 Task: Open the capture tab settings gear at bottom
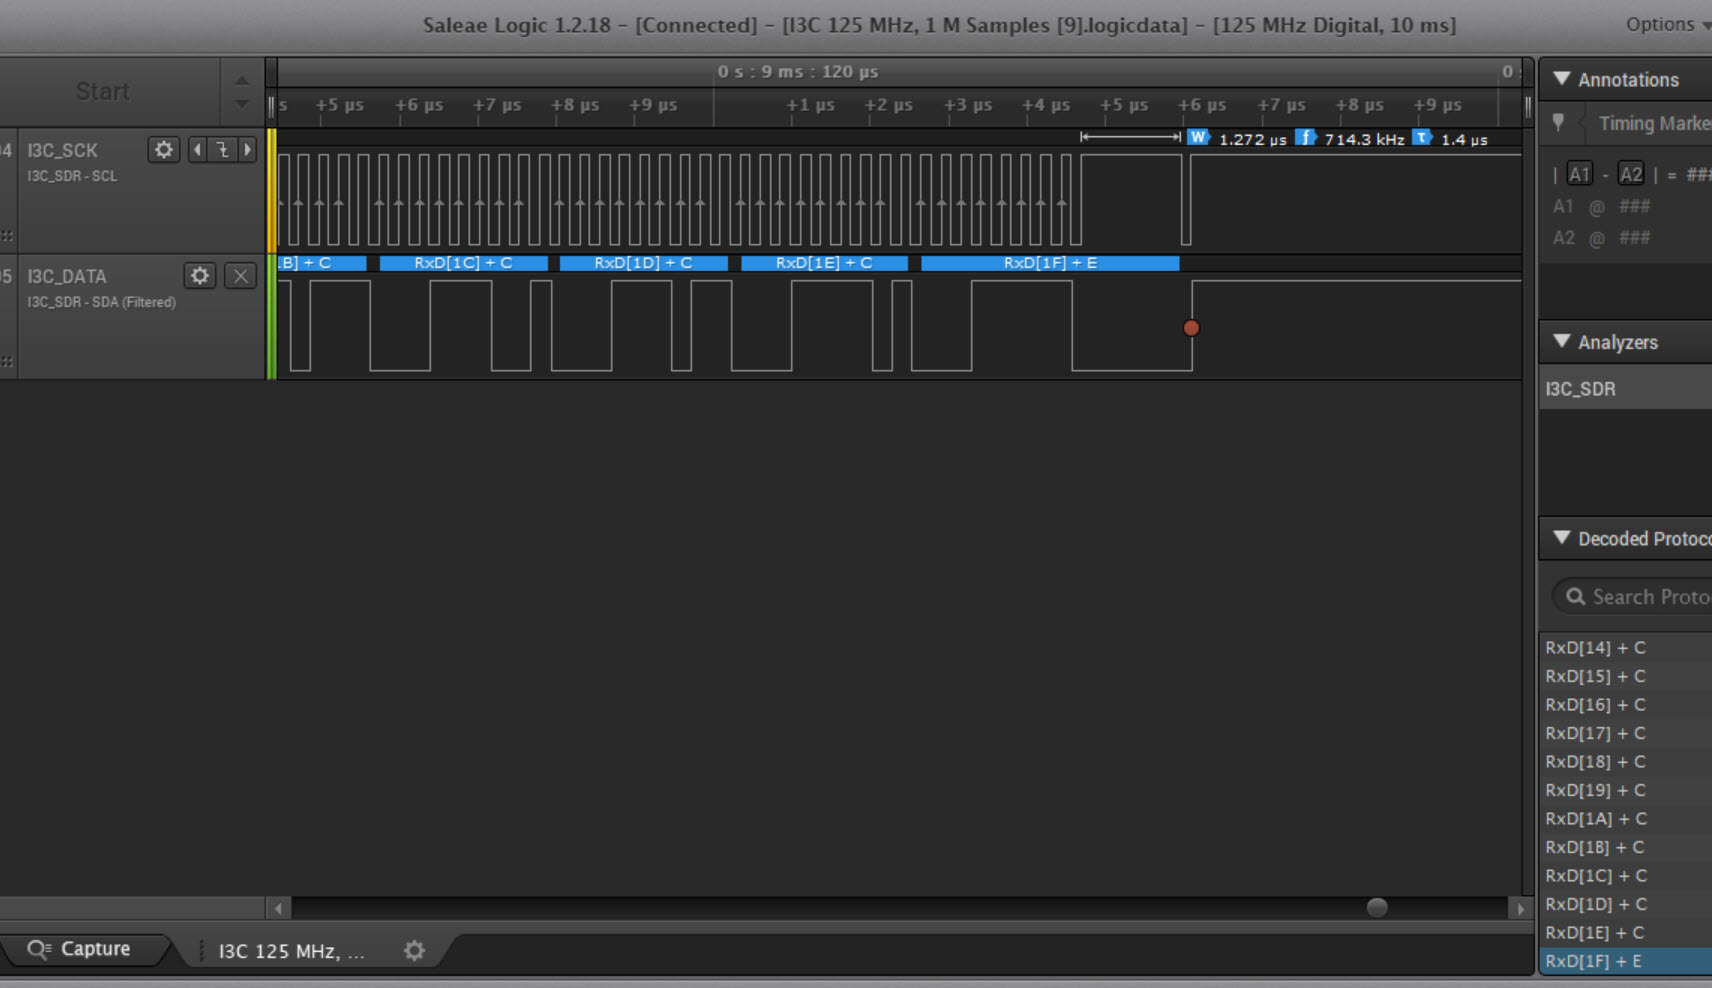coord(414,951)
